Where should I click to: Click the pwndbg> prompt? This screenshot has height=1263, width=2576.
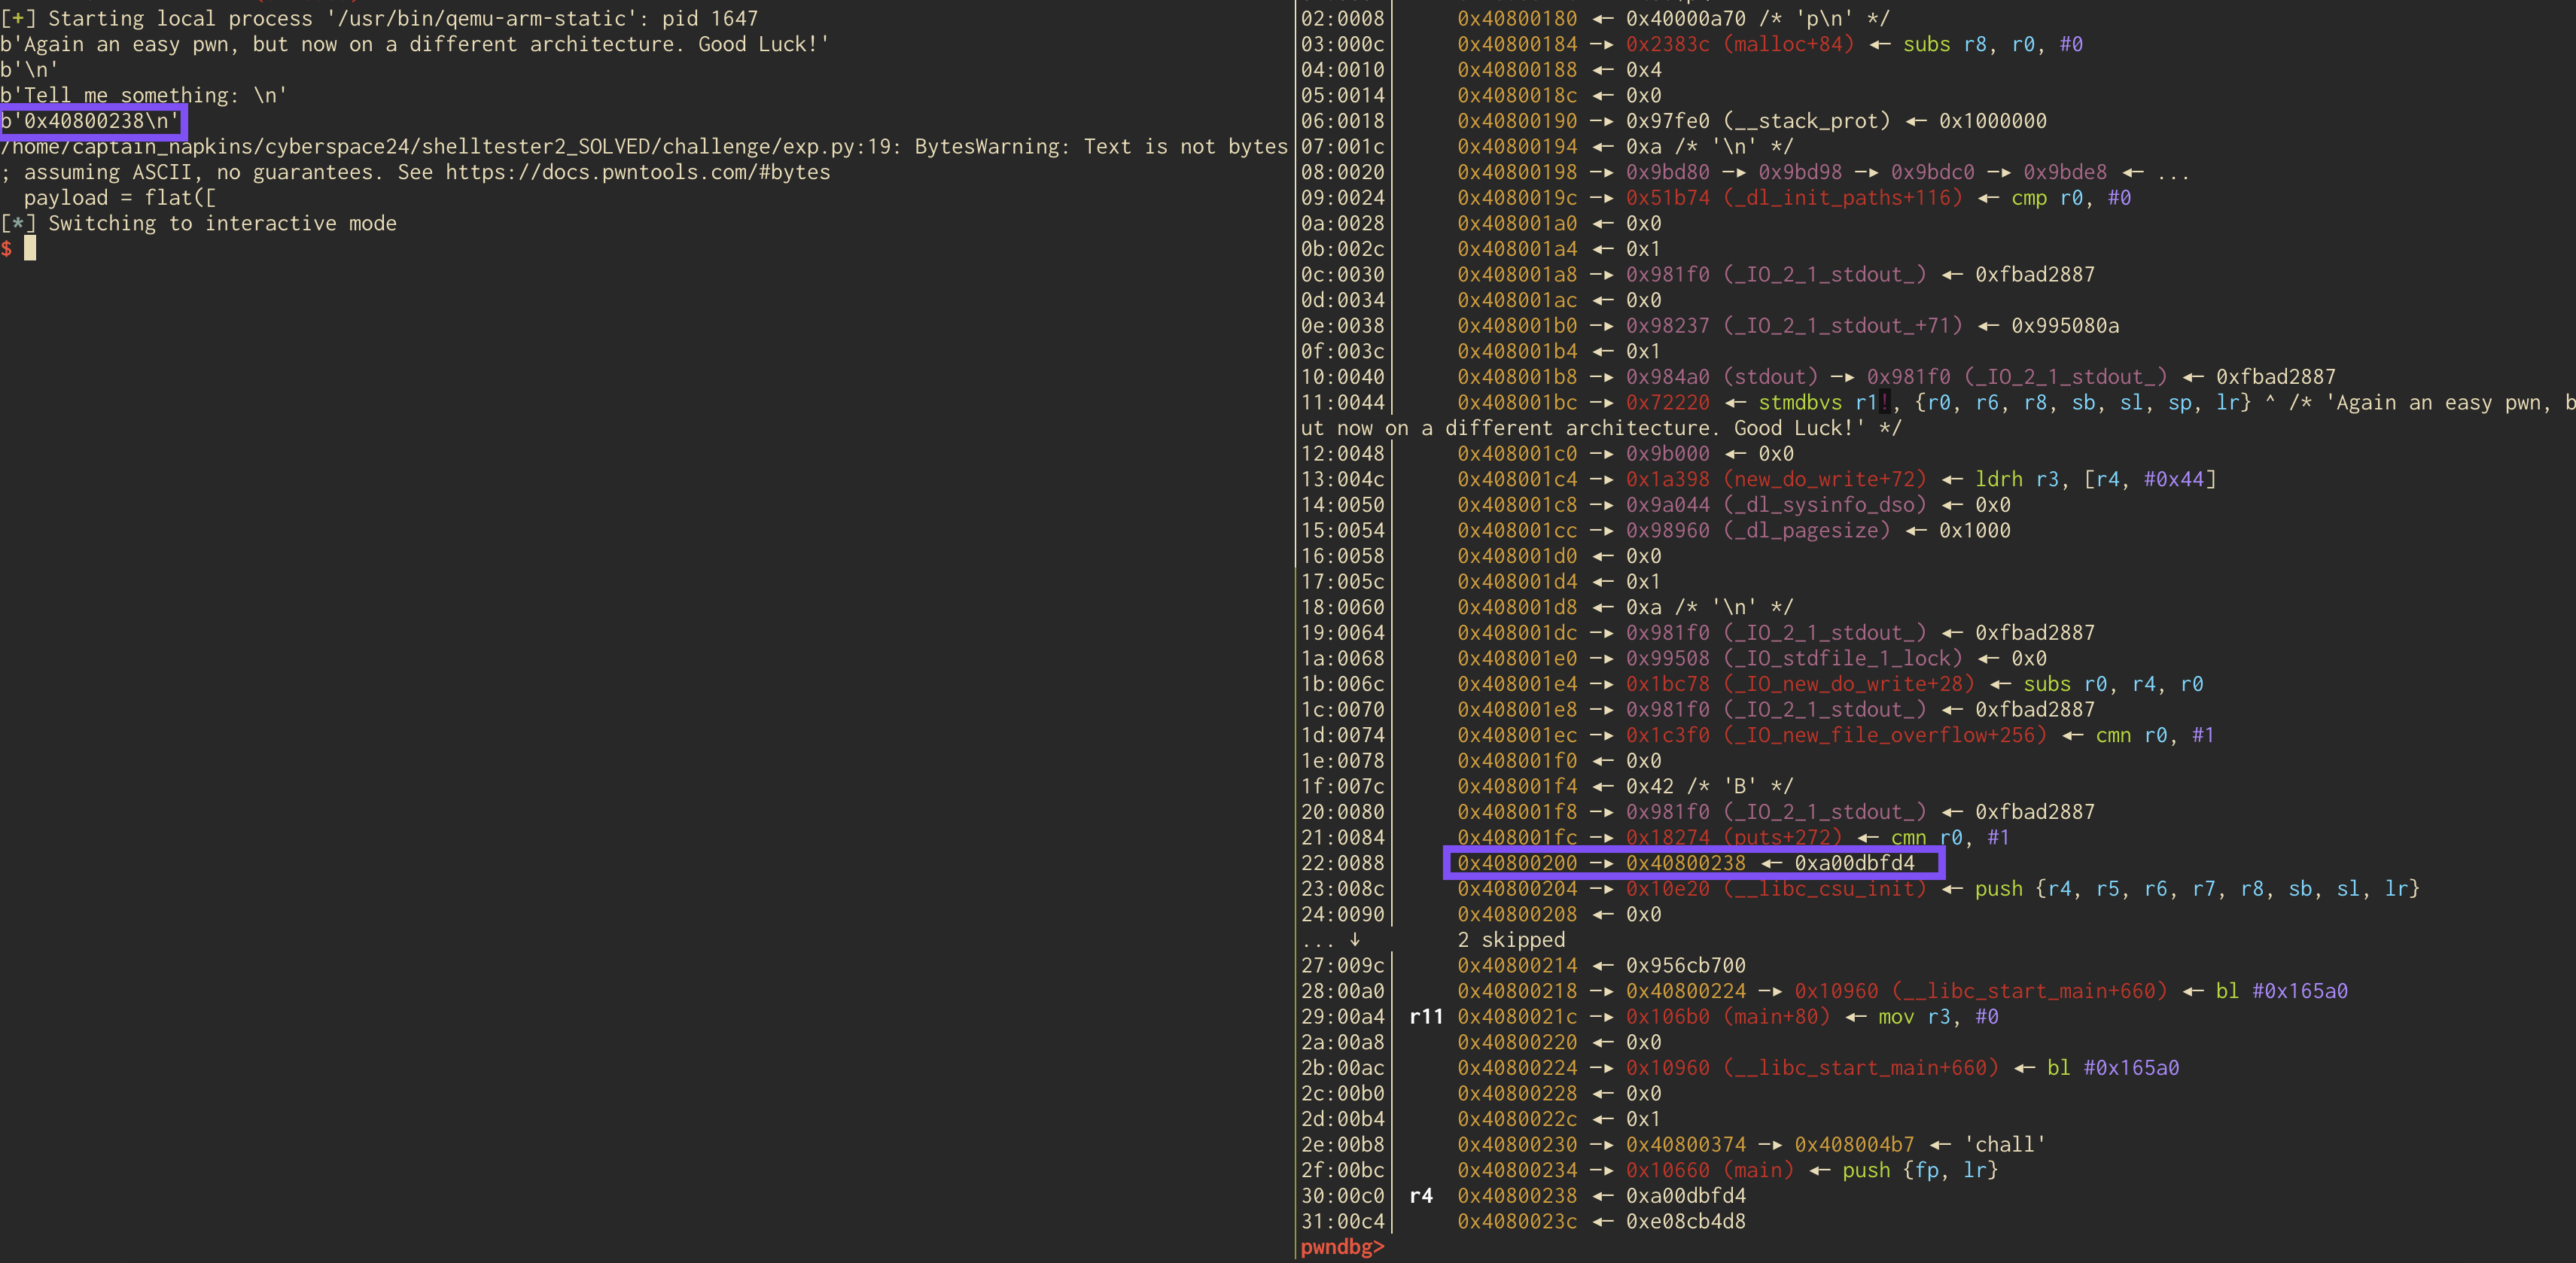click(x=1342, y=1247)
